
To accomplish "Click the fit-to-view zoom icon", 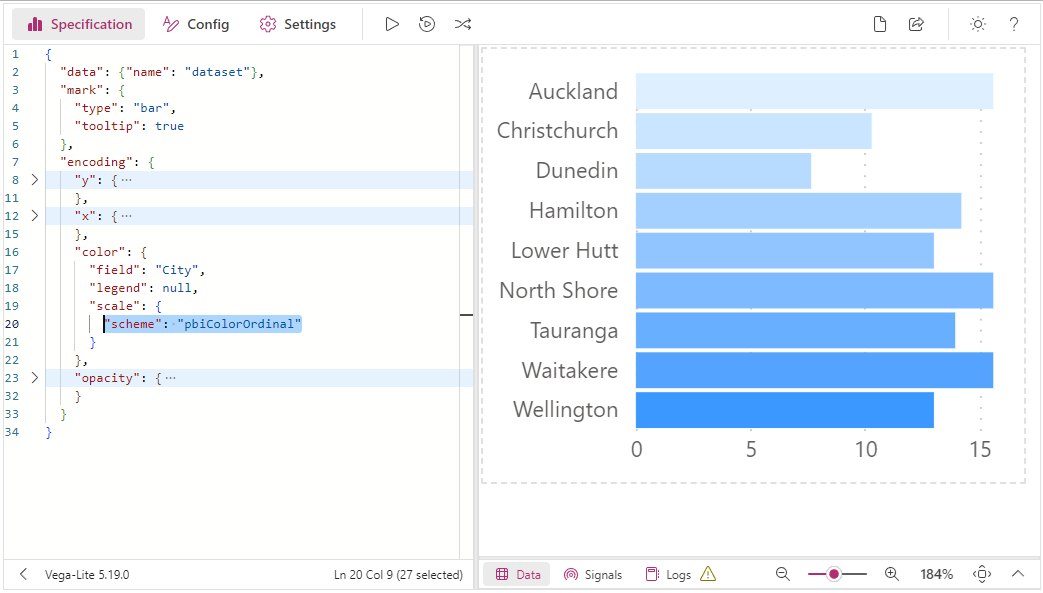I will (982, 574).
